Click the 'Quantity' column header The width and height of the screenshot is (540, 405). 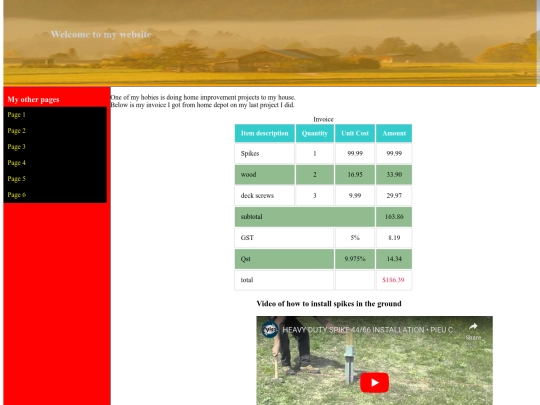315,133
